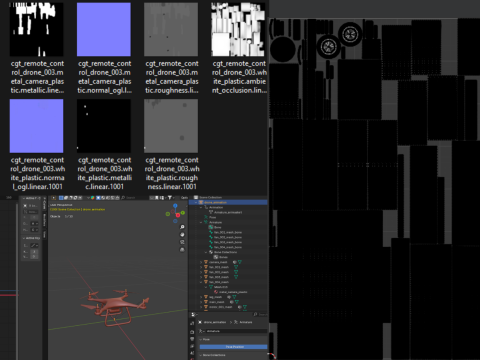Select metal_camera_plastic.normal_ogl blue thumbnail
Viewport: 480px width, 360px height.
tap(104, 29)
